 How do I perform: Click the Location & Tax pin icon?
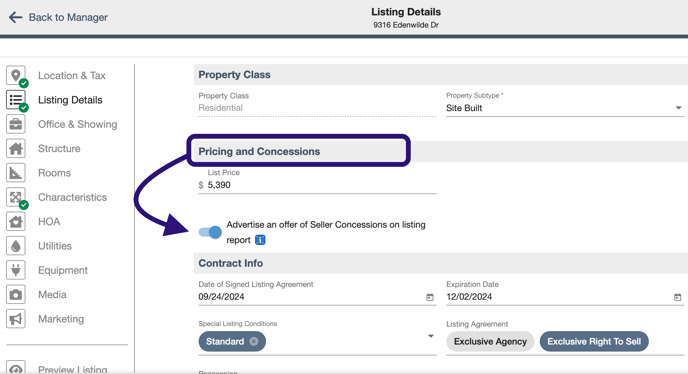(x=16, y=76)
